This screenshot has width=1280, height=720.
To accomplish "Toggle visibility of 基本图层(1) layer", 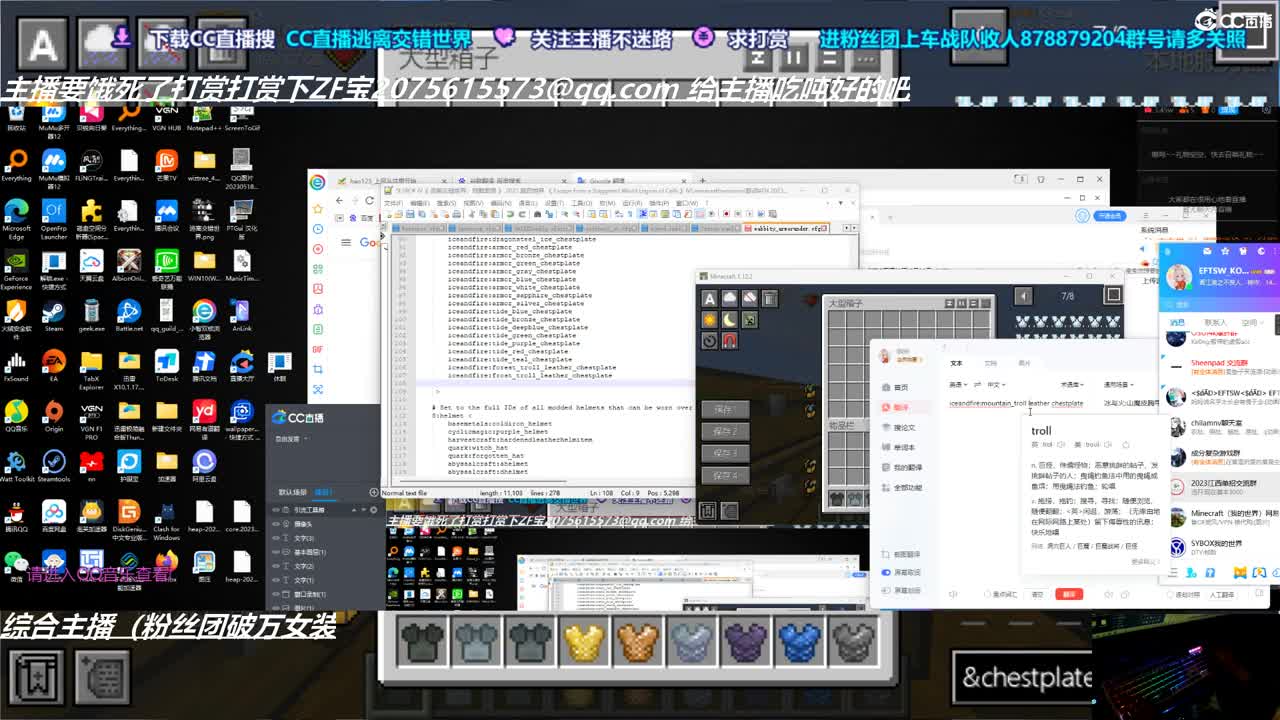I will pyautogui.click(x=277, y=552).
